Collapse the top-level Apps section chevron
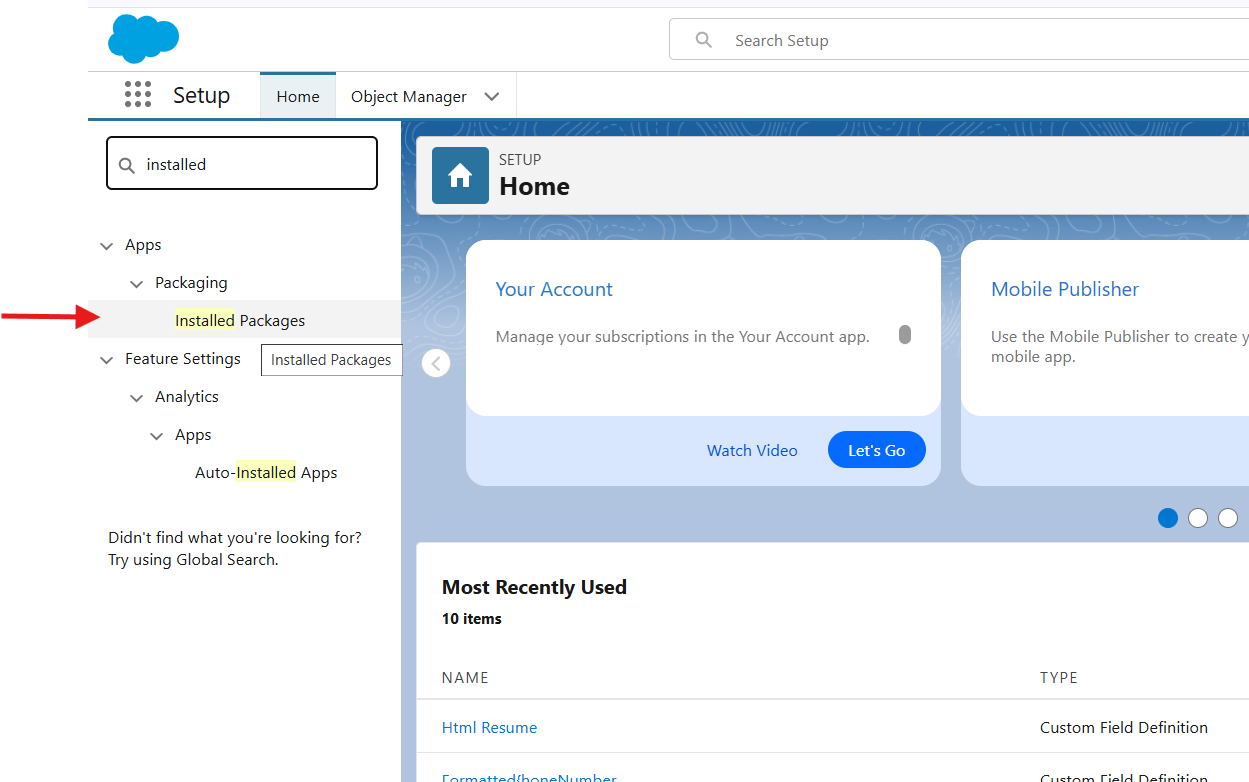The width and height of the screenshot is (1249, 782). [107, 246]
